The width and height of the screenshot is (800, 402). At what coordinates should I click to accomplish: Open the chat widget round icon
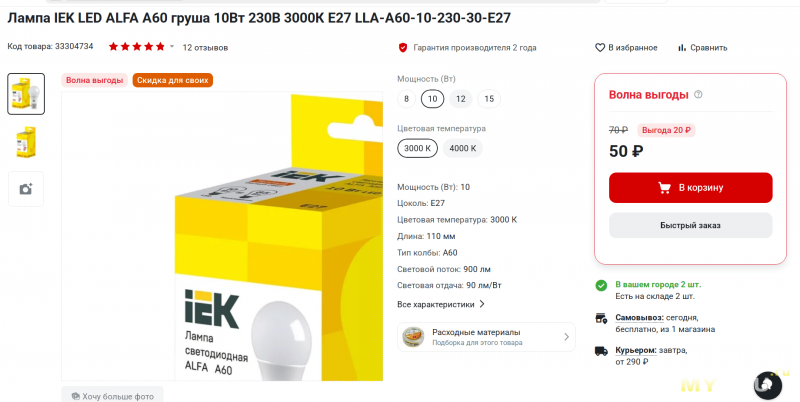pyautogui.click(x=767, y=385)
